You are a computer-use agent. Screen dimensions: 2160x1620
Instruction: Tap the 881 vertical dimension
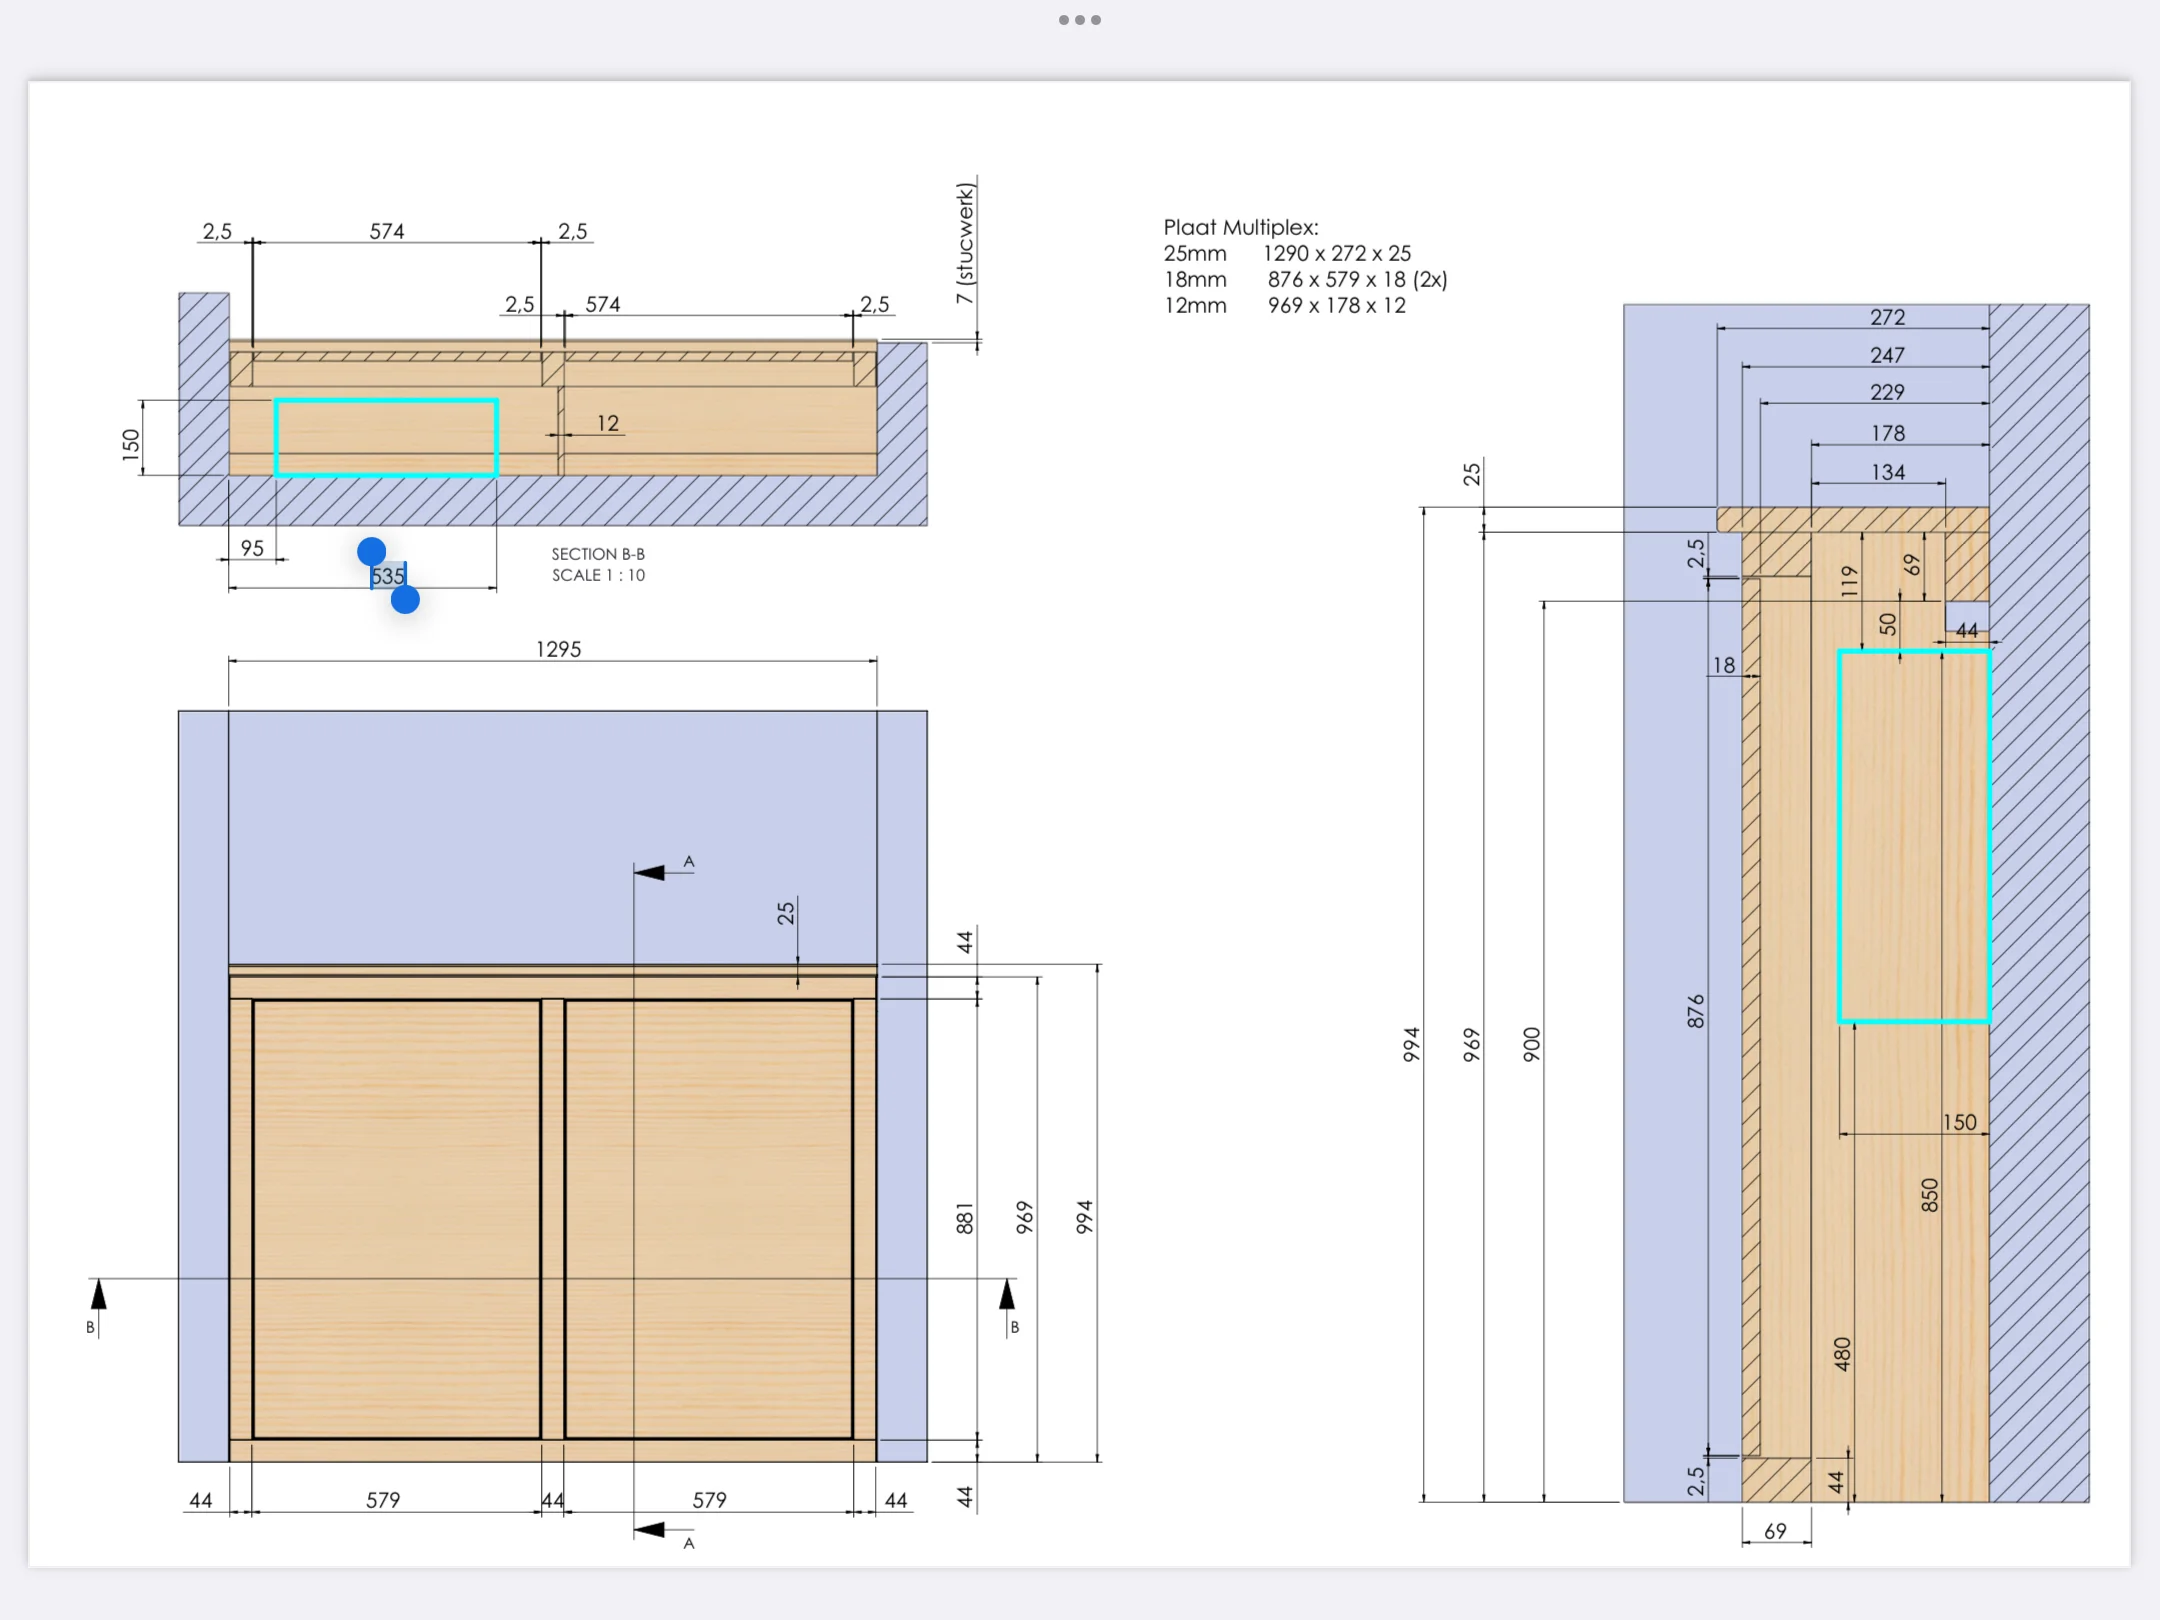(x=964, y=1218)
